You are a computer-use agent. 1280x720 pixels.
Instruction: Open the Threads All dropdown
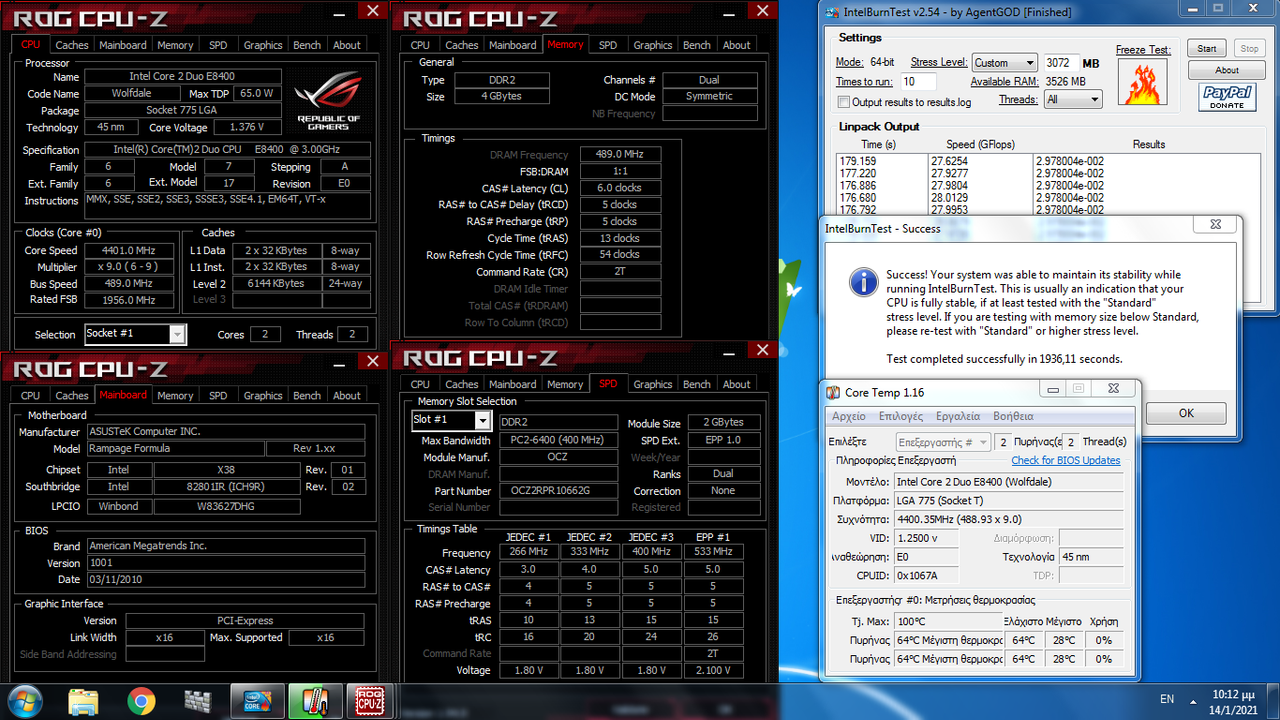(1072, 99)
